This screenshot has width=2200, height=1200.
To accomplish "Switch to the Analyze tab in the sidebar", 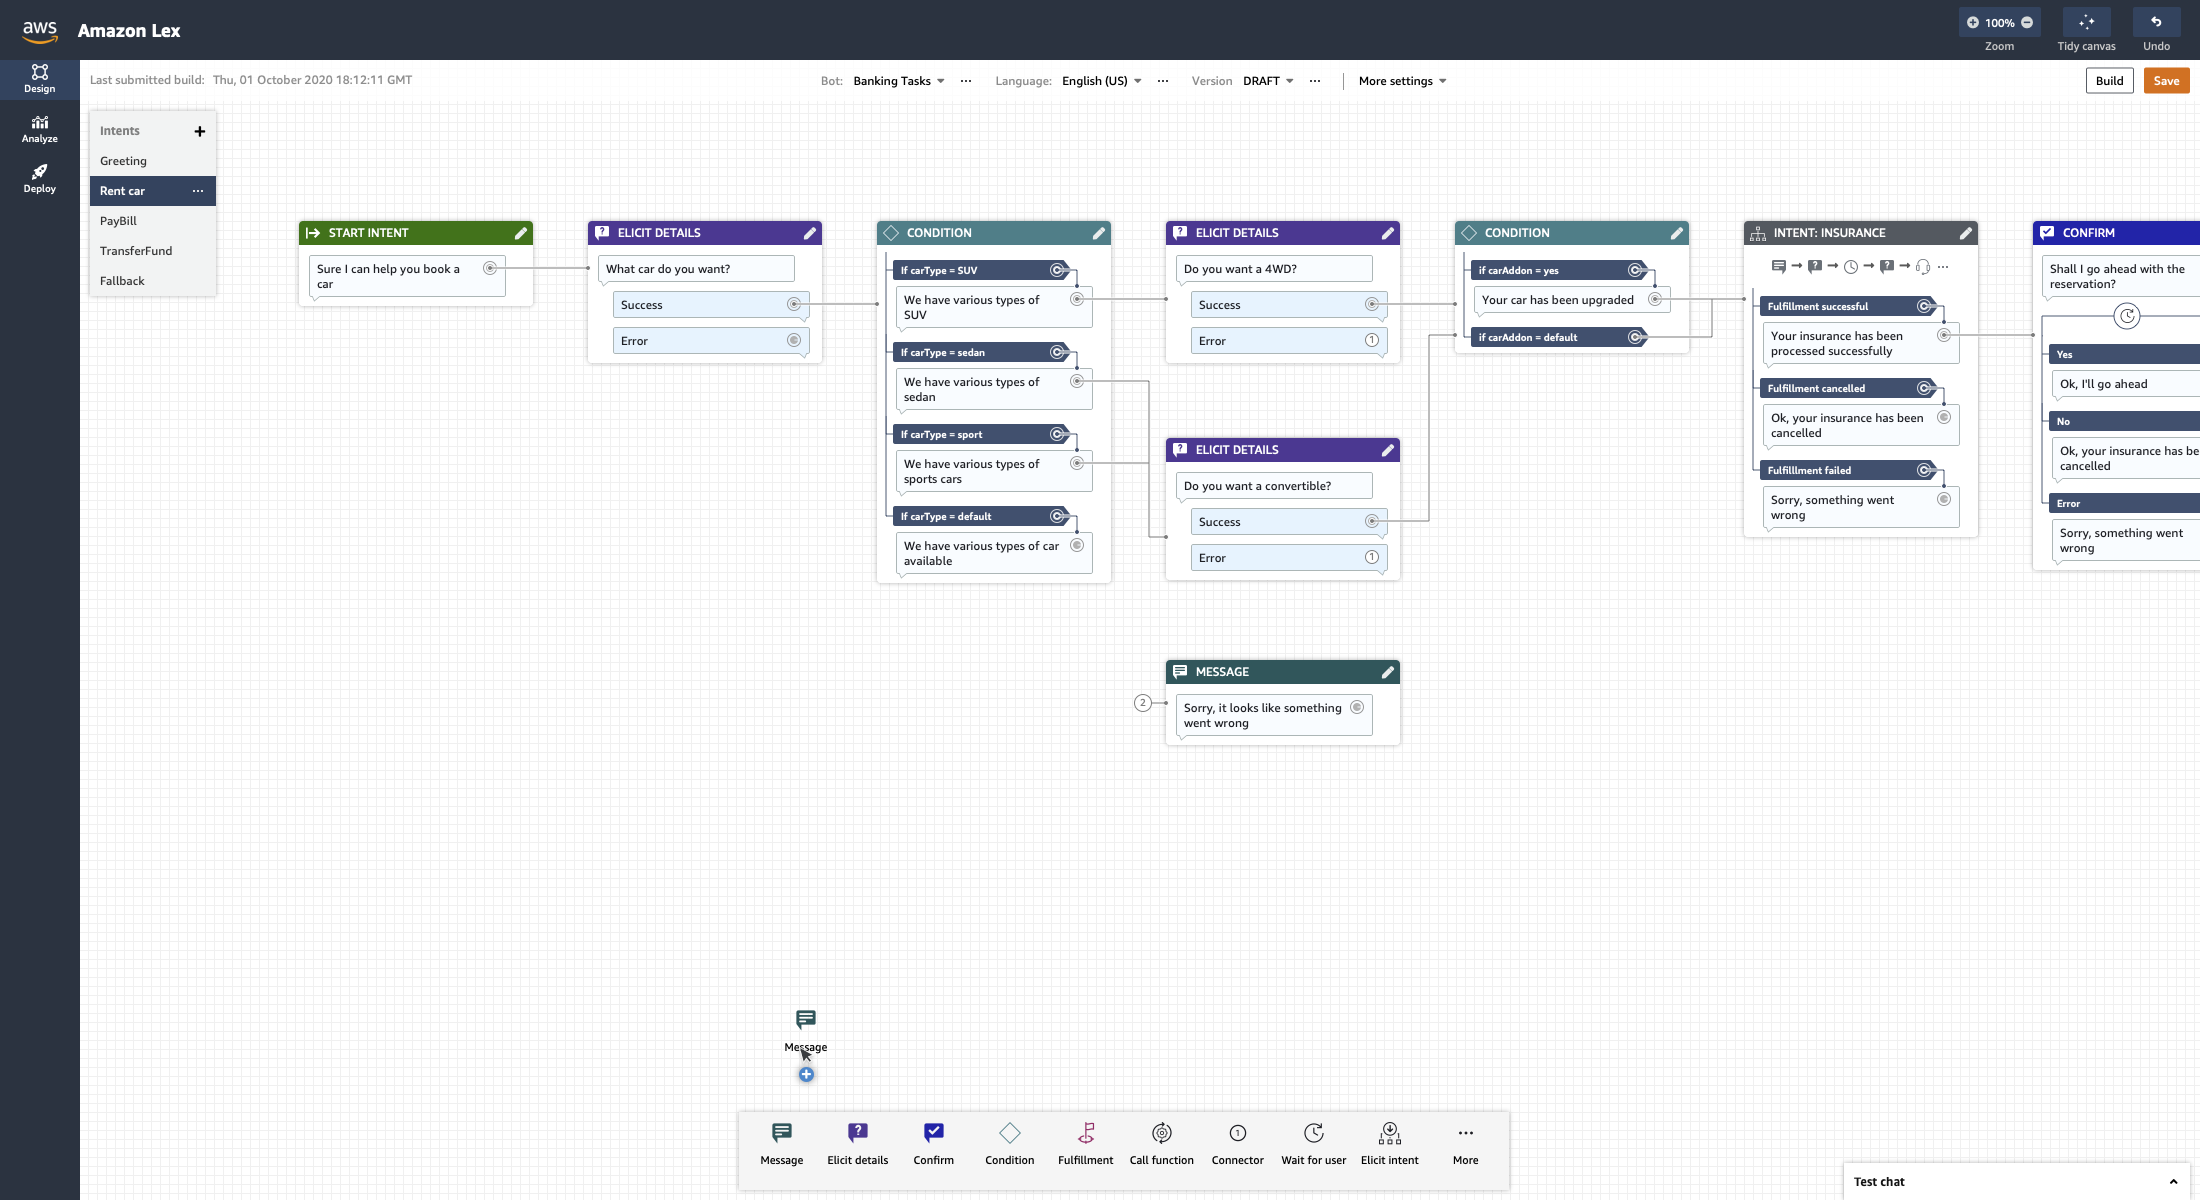I will (x=40, y=129).
